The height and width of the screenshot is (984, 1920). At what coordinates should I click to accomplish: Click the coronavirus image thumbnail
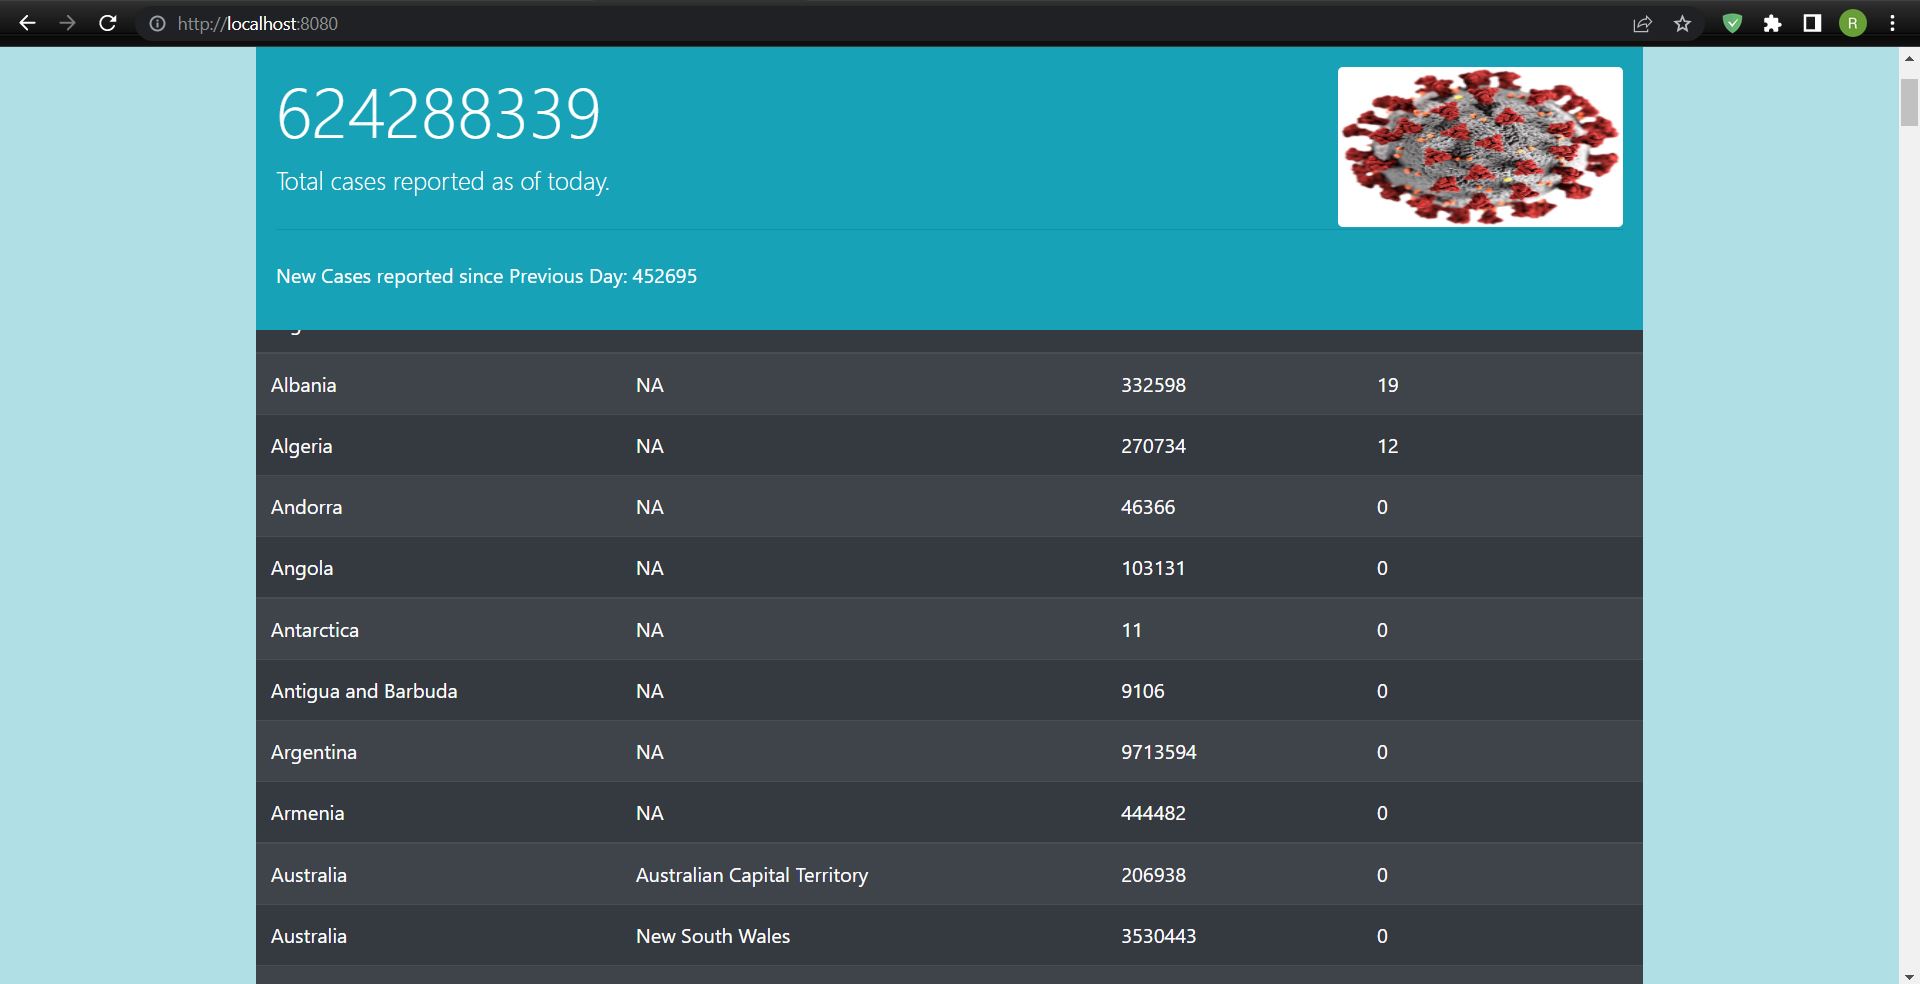pos(1480,147)
